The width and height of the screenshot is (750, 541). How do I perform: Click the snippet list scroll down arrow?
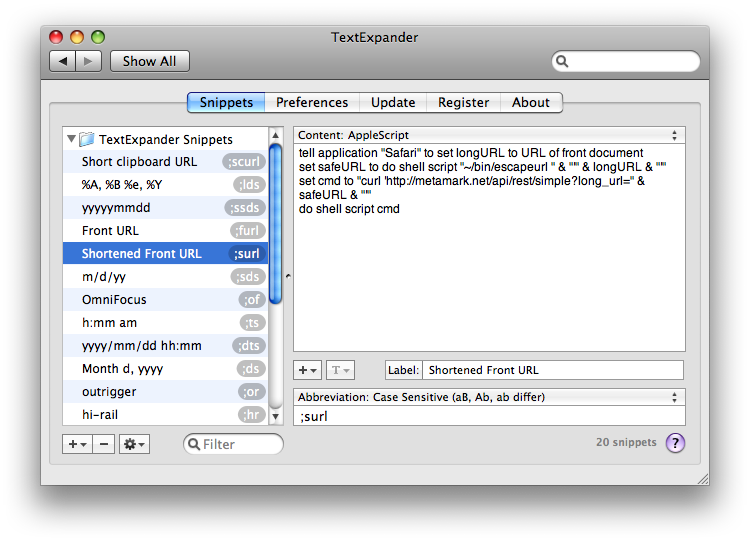pos(276,416)
